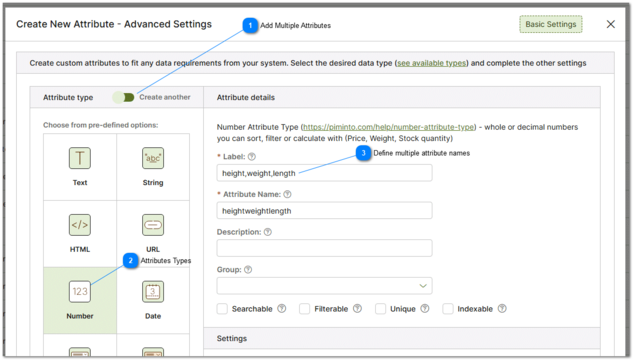This screenshot has height=361, width=634.
Task: Show help for Filterable option
Action: (357, 308)
